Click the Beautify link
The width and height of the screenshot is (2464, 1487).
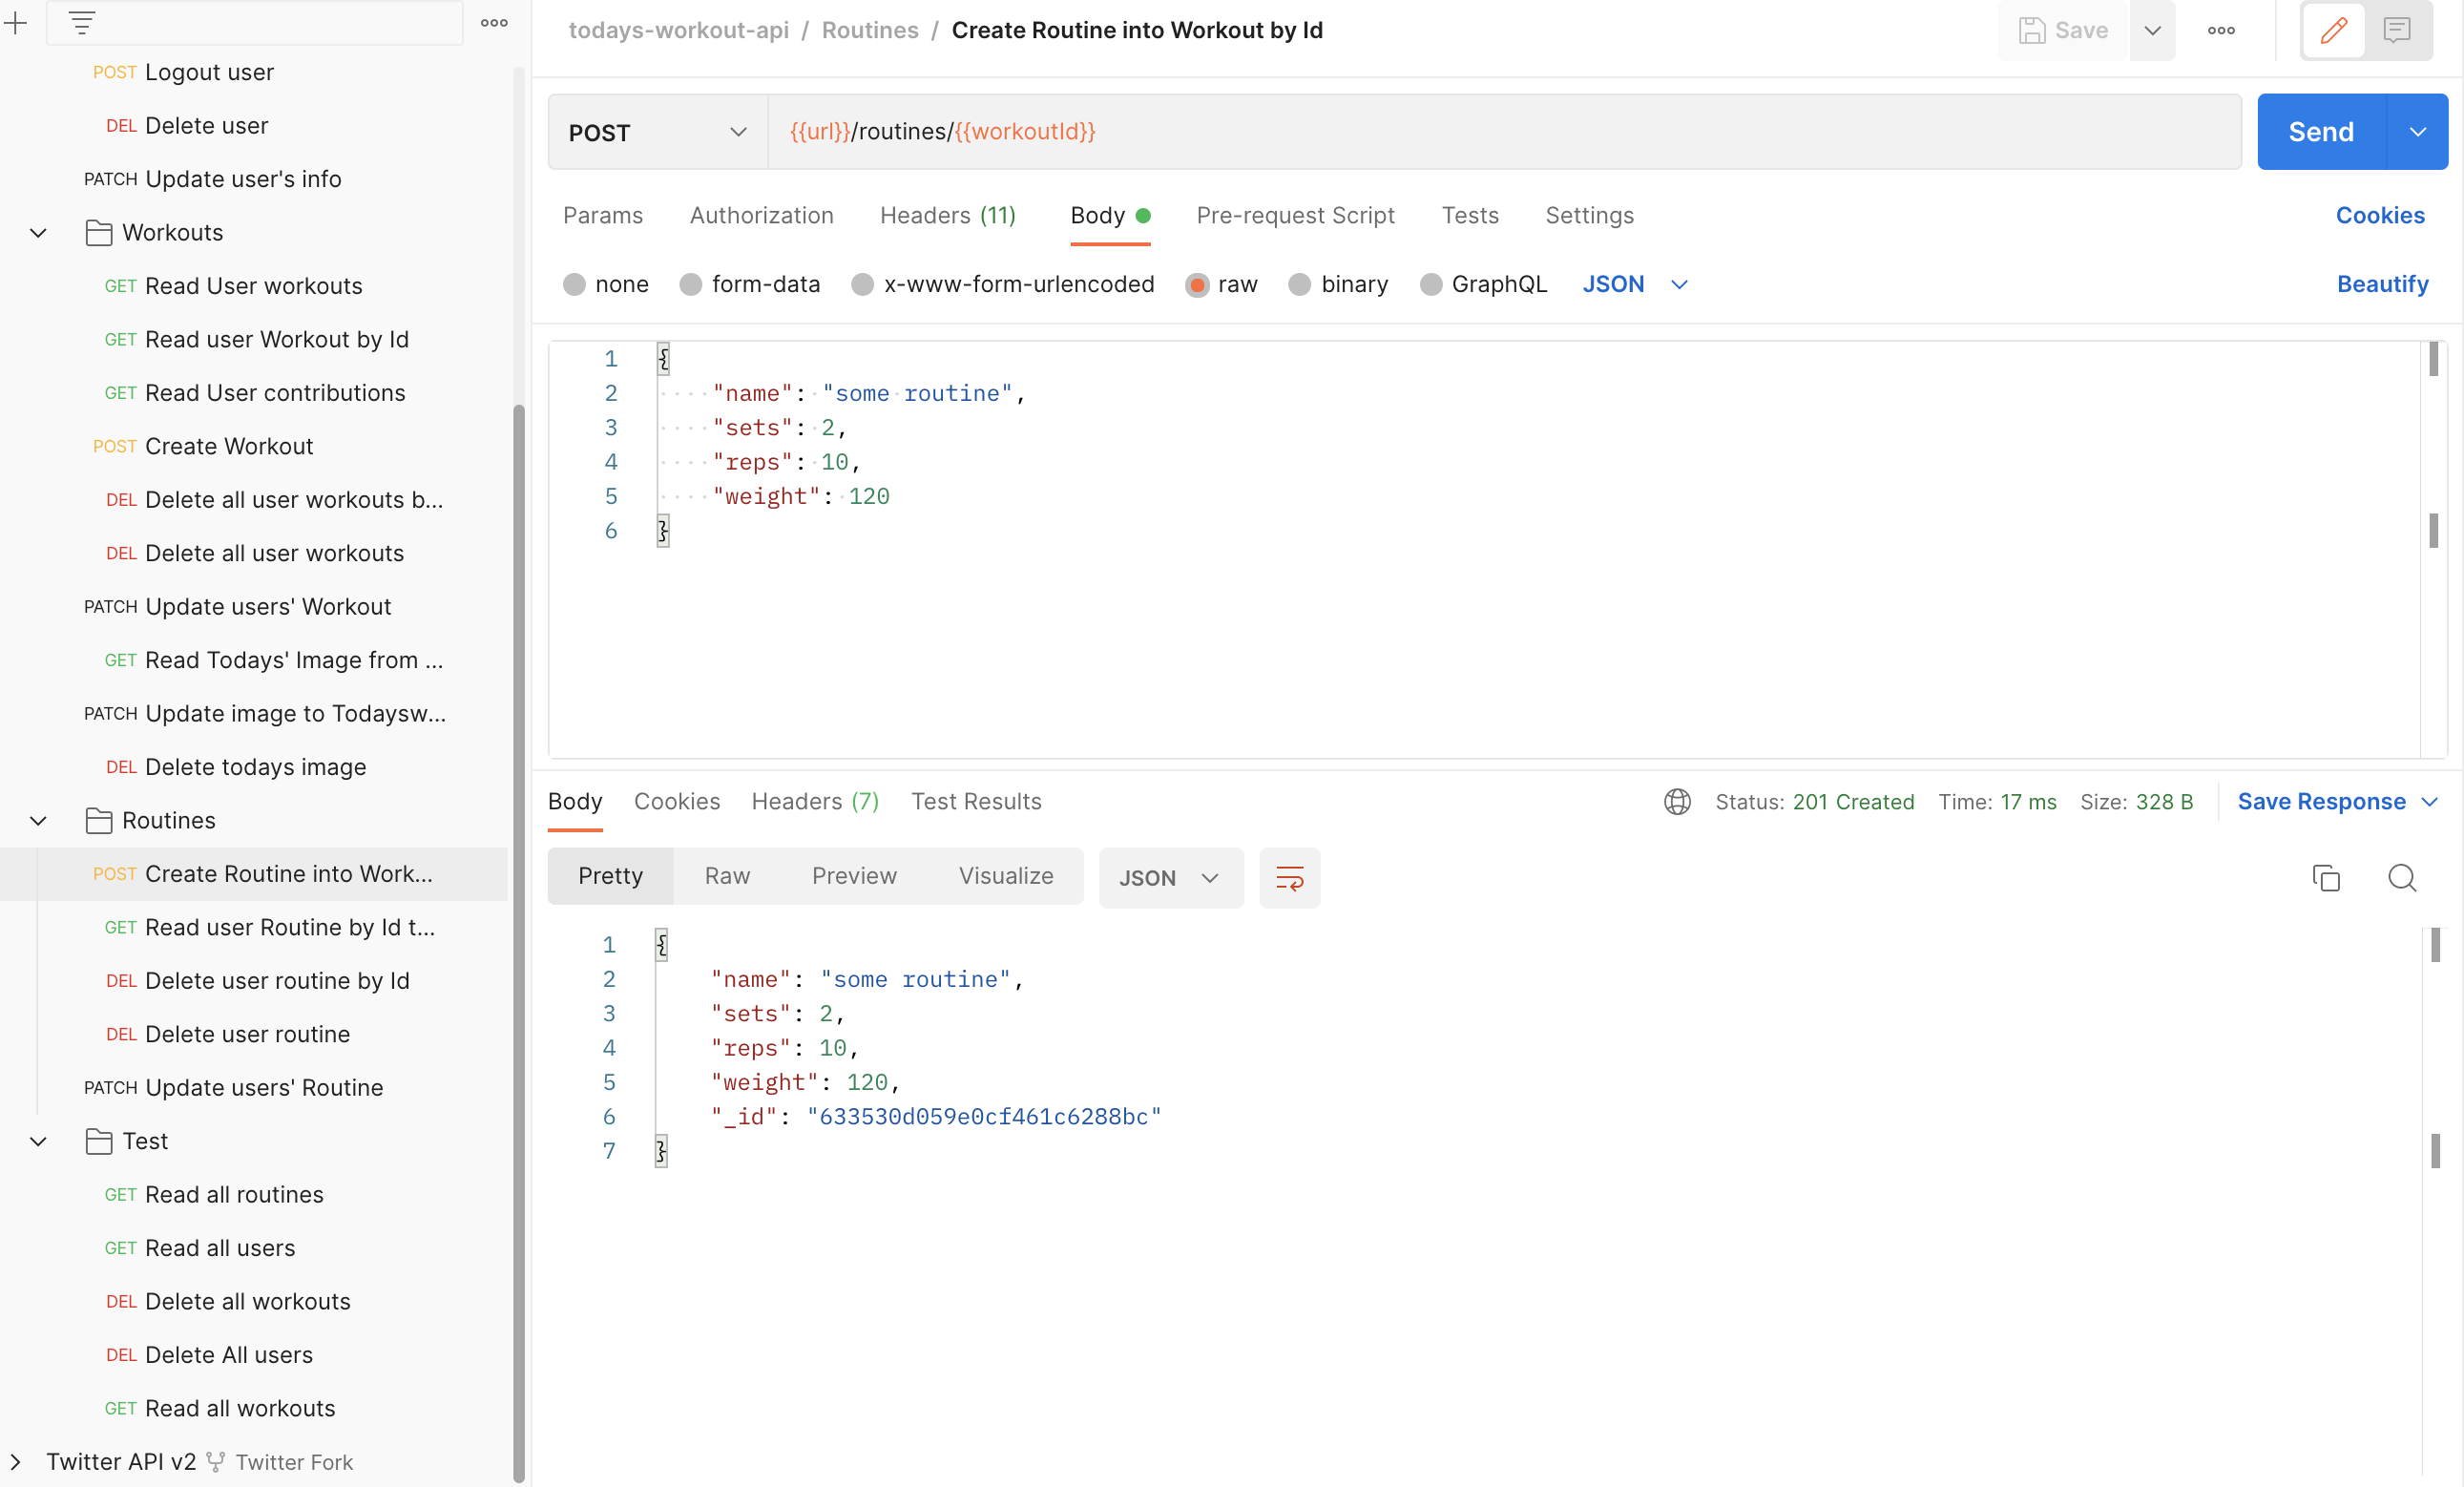click(2382, 284)
